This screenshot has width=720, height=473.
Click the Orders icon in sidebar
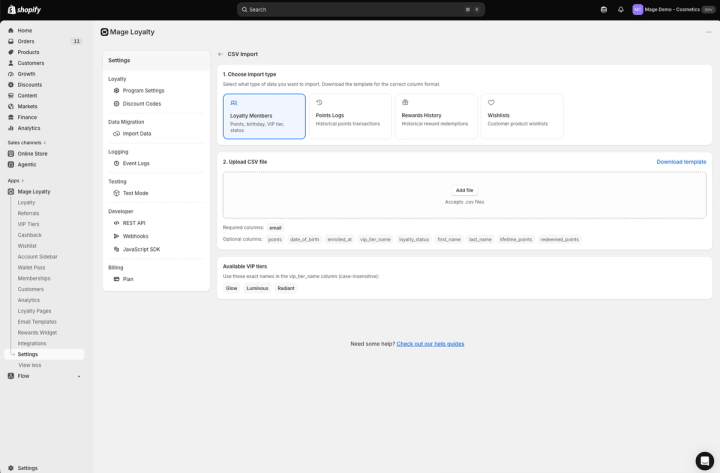click(11, 41)
